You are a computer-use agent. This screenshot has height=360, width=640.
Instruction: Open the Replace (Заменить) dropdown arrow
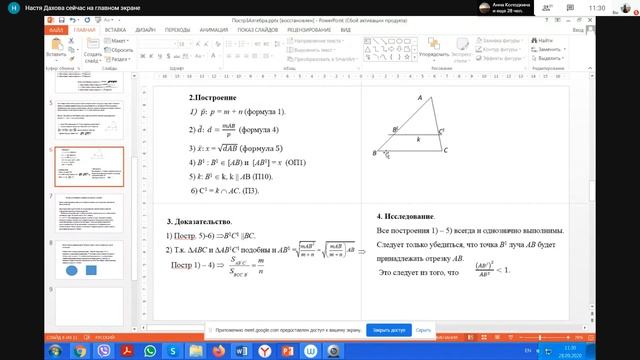point(565,49)
